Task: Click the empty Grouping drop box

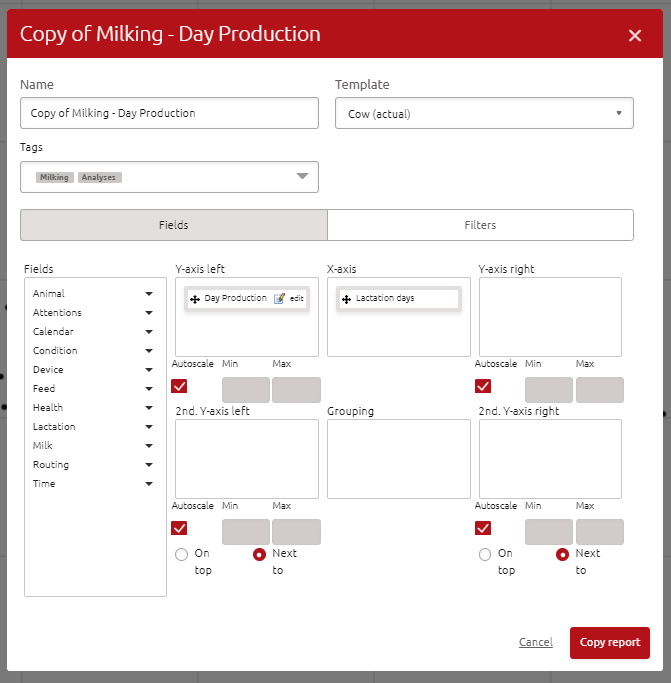Action: 399,459
